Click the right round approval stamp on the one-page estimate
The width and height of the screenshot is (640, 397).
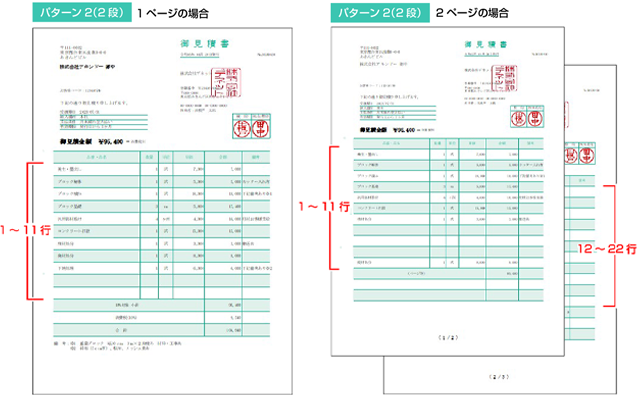point(260,129)
